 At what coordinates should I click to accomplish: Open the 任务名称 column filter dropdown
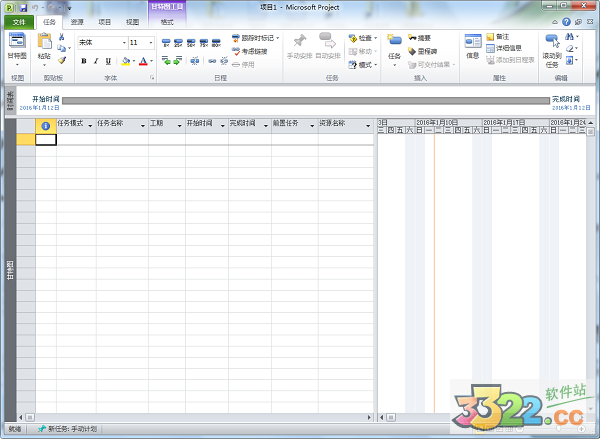(143, 125)
